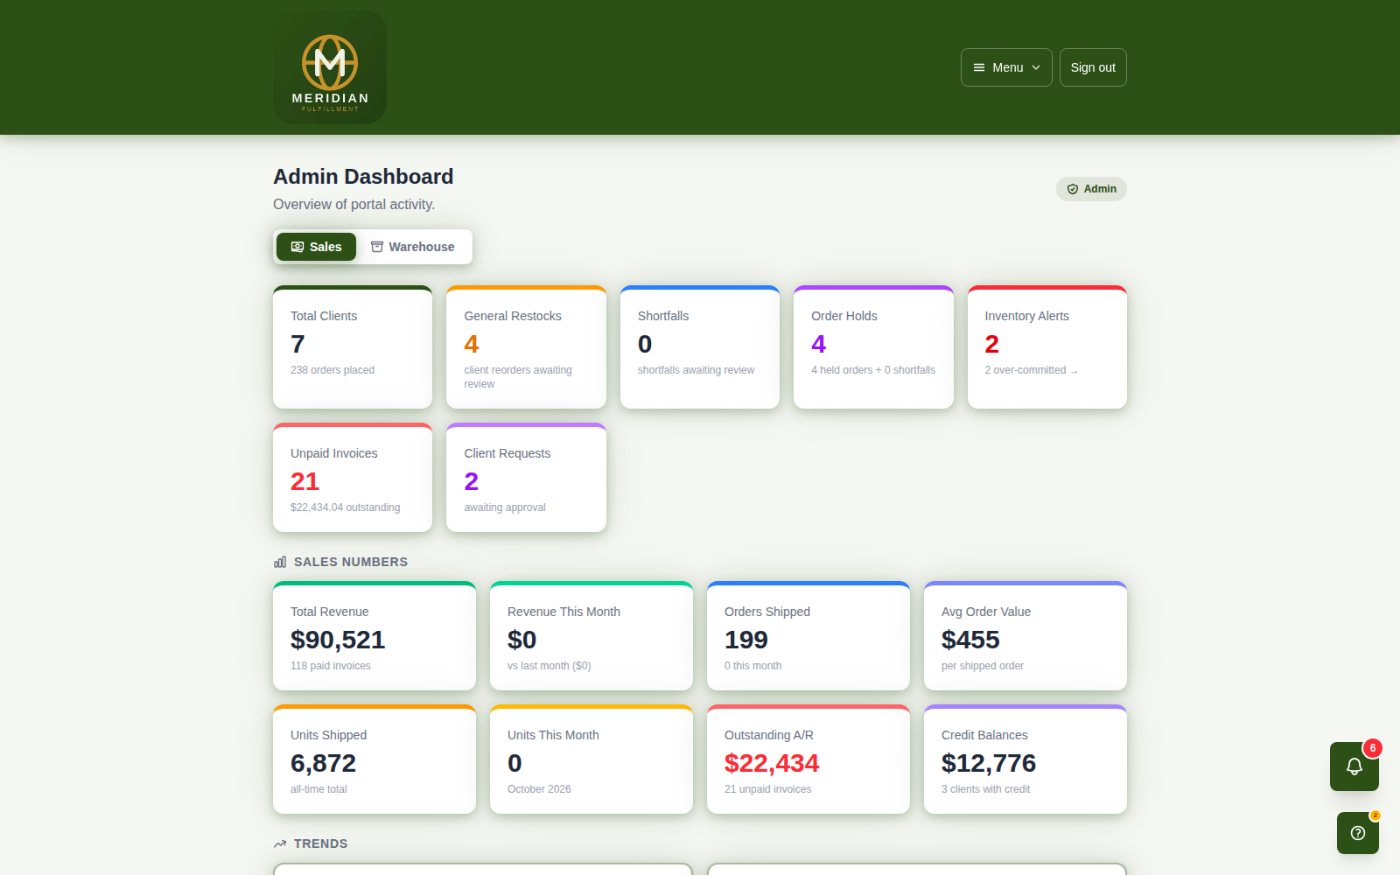Viewport: 1400px width, 875px height.
Task: Click the cash icon on Sales tab
Action: [x=297, y=247]
